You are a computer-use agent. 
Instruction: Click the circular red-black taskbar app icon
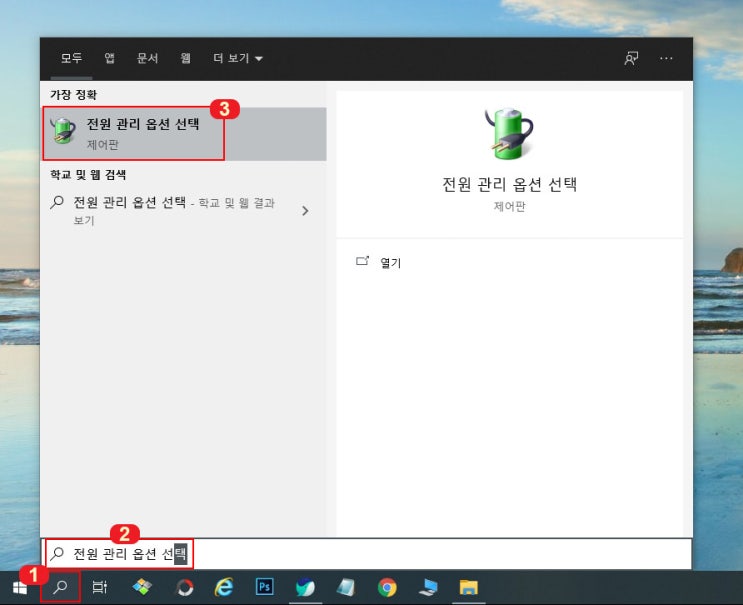184,588
